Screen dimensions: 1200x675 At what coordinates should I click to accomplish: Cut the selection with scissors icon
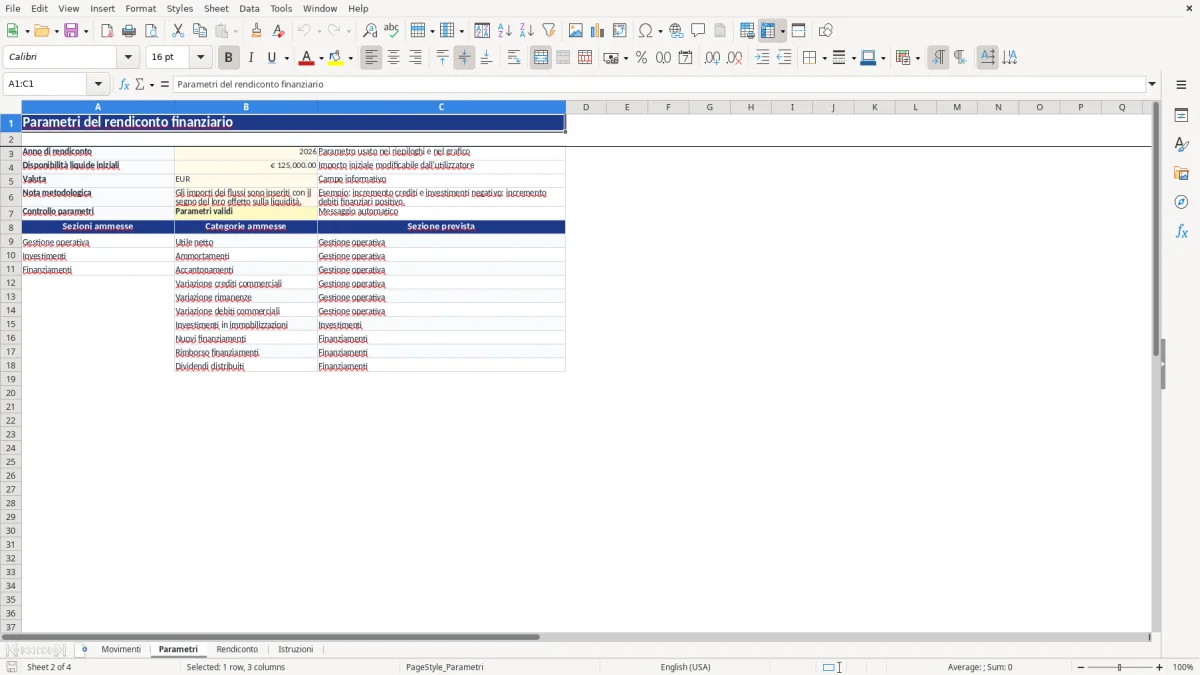(x=178, y=31)
